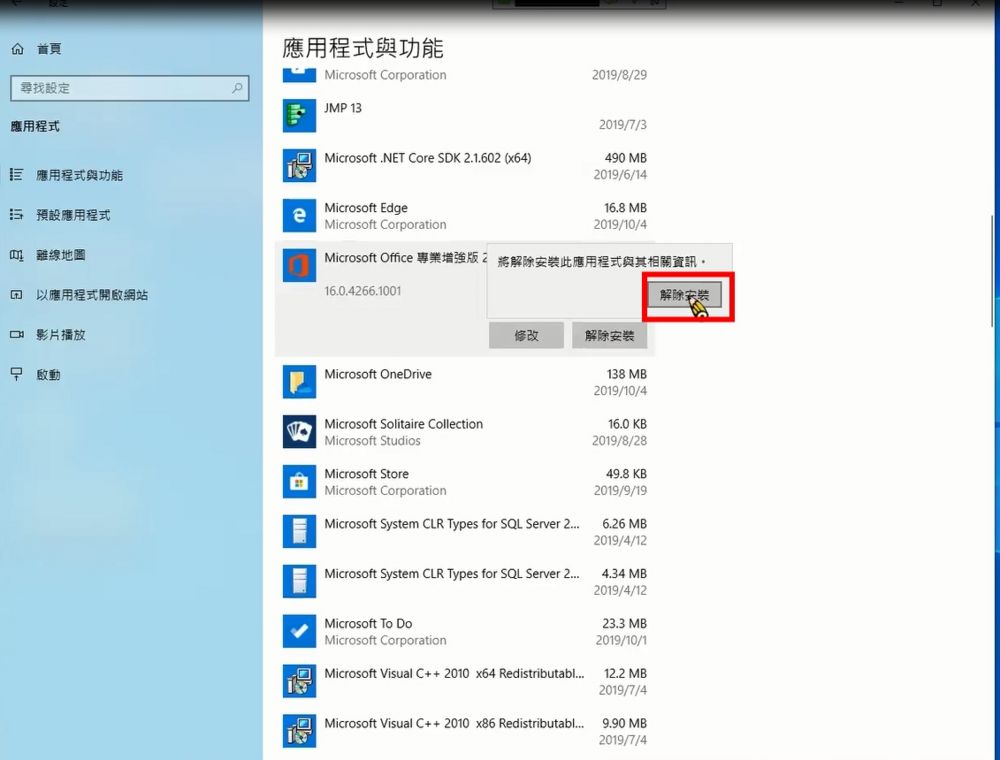Click 解除安裝 button next to 修改
Image resolution: width=1000 pixels, height=760 pixels.
click(610, 335)
